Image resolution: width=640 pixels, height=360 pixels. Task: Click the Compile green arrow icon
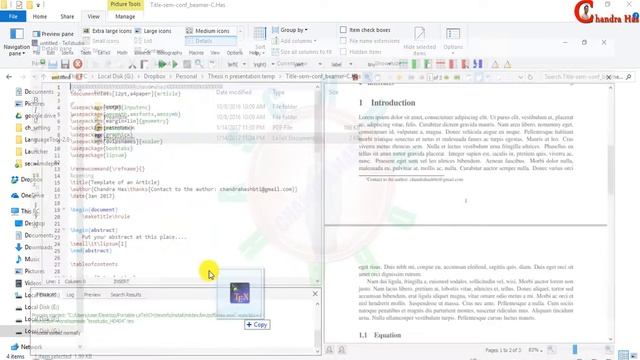tap(175, 64)
